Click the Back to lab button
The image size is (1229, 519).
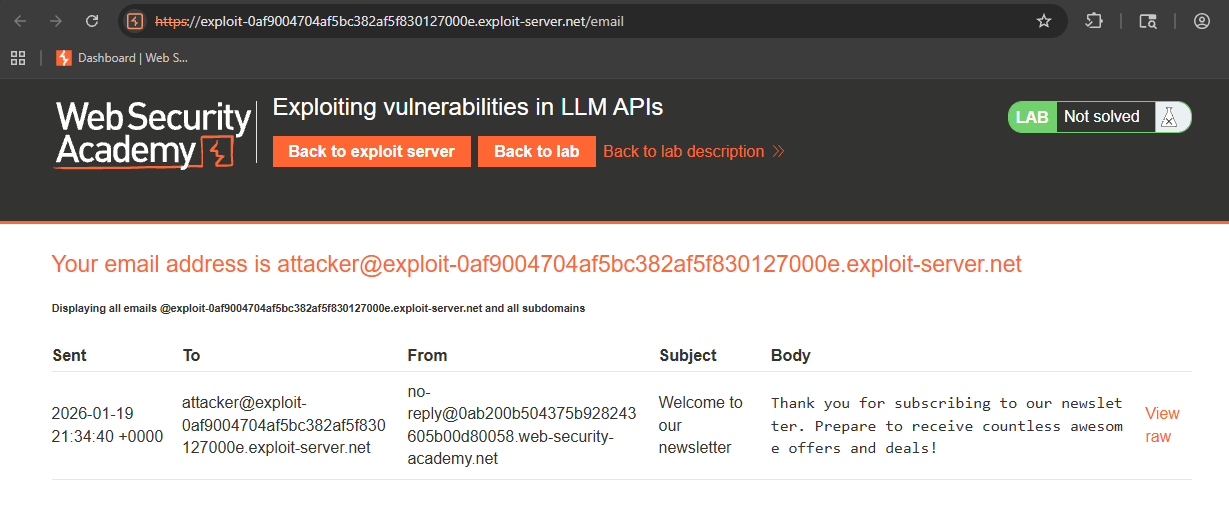click(x=536, y=151)
